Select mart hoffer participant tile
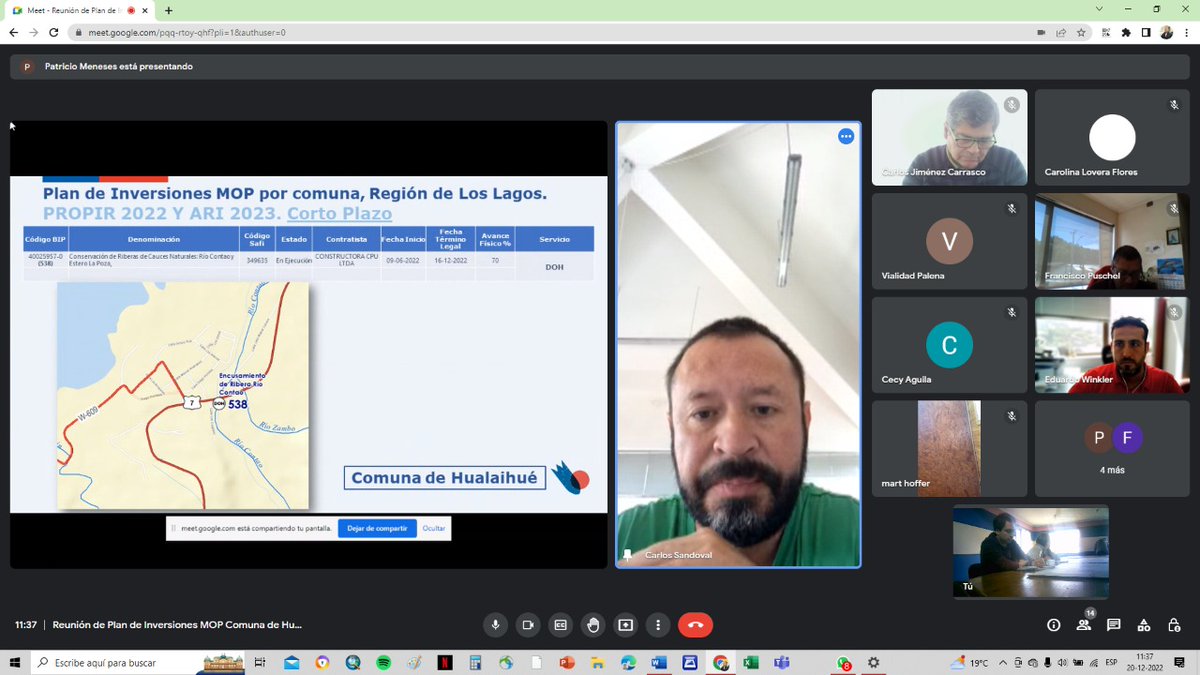Viewport: 1200px width, 675px height. coord(949,449)
